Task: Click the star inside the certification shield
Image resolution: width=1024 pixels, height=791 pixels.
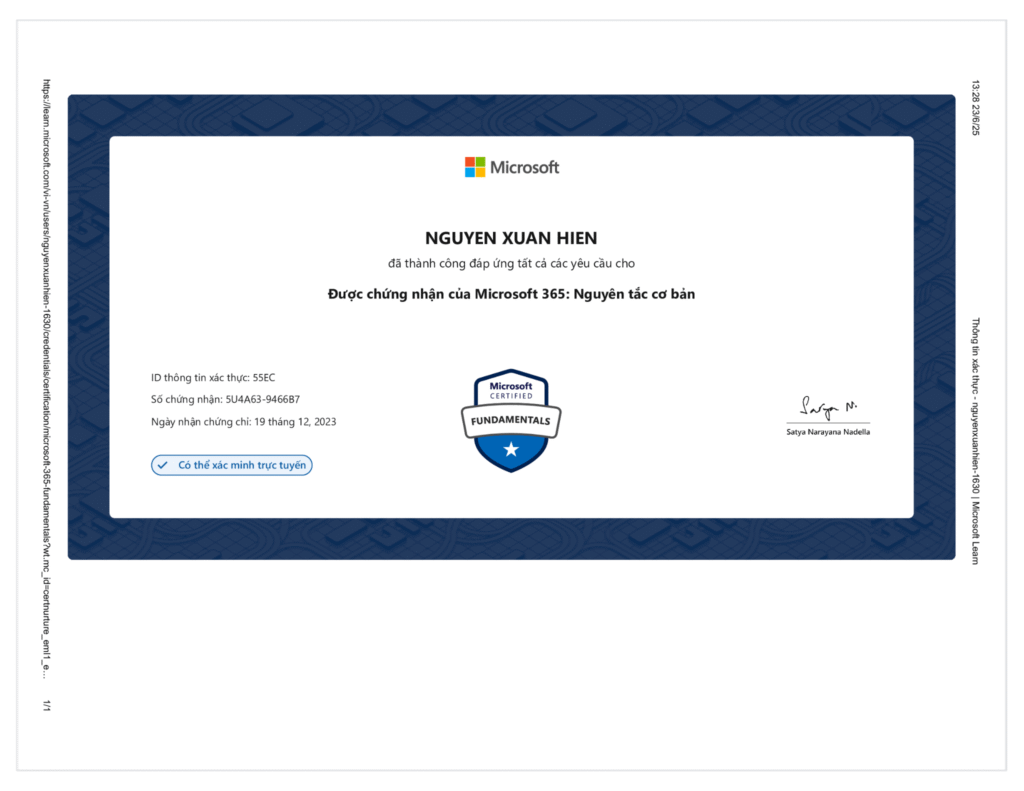Action: click(510, 450)
